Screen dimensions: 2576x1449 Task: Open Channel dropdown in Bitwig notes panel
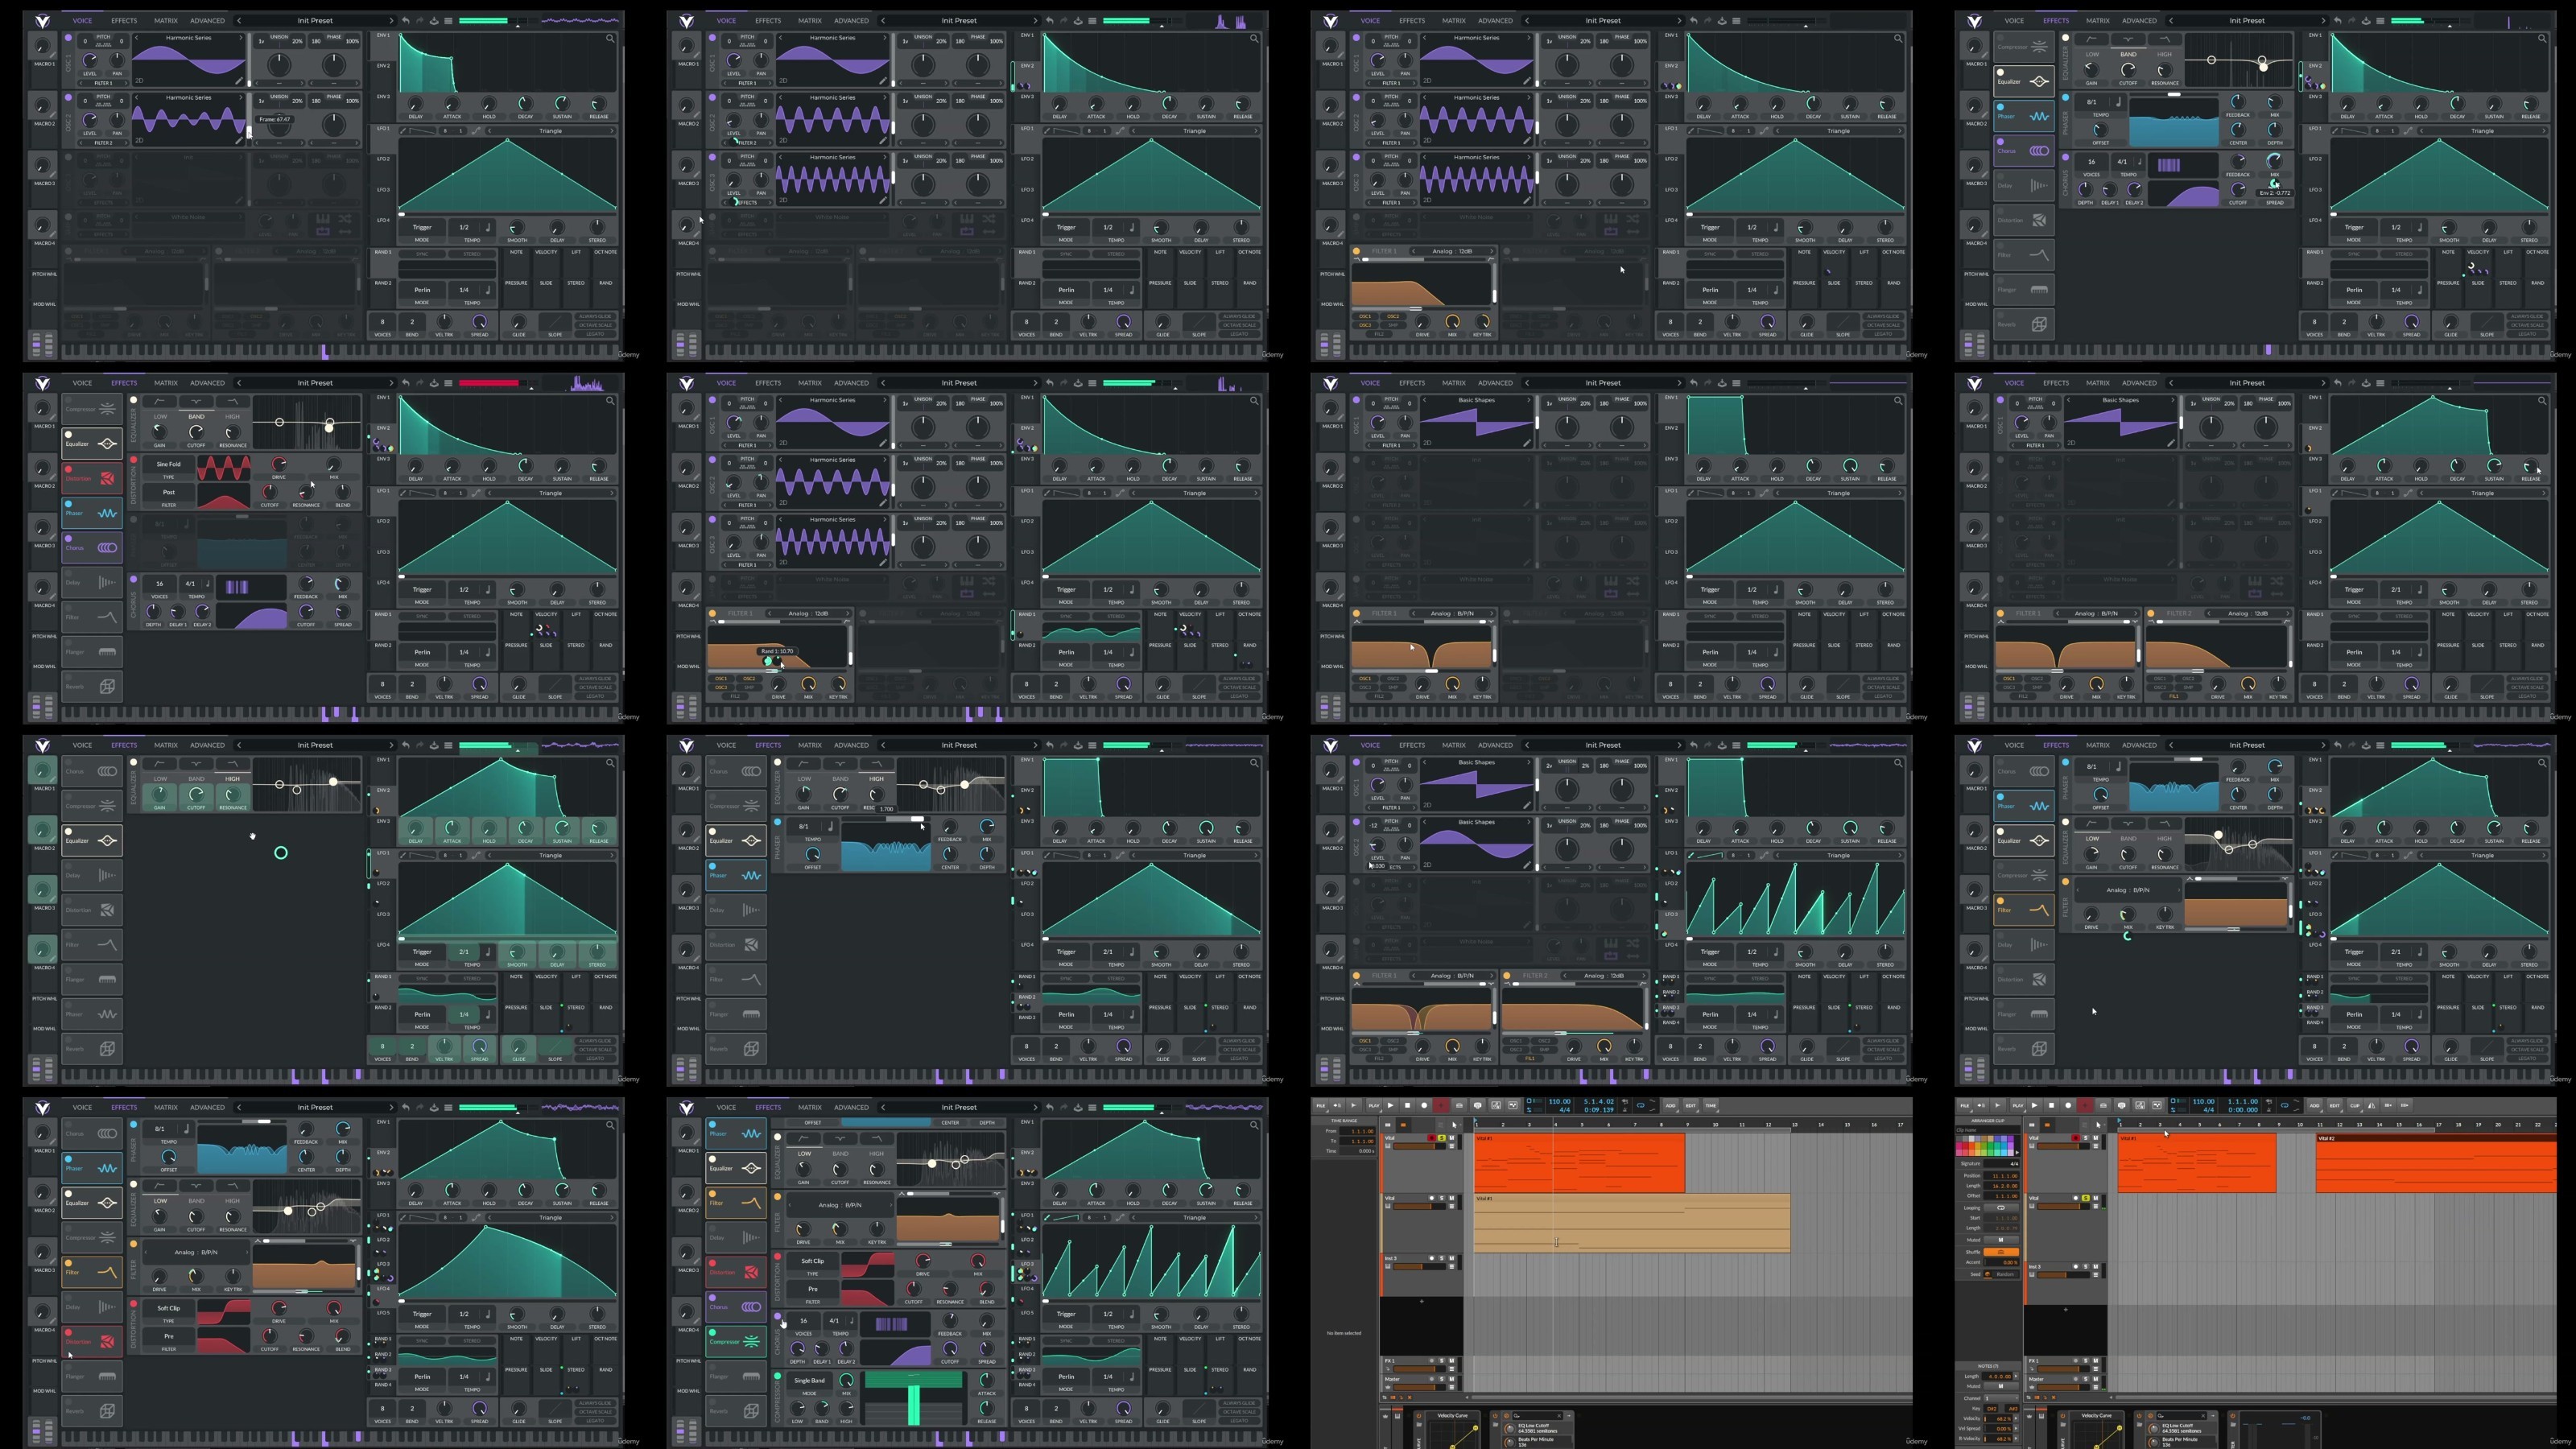2002,1398
